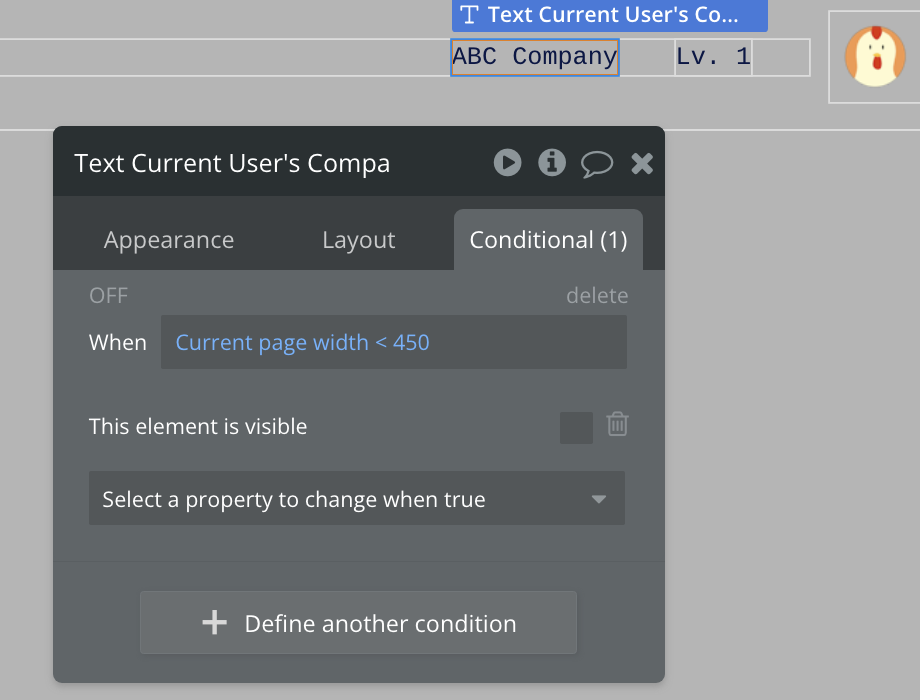Toggle the condition OFF indicator
The height and width of the screenshot is (700, 920).
click(109, 295)
